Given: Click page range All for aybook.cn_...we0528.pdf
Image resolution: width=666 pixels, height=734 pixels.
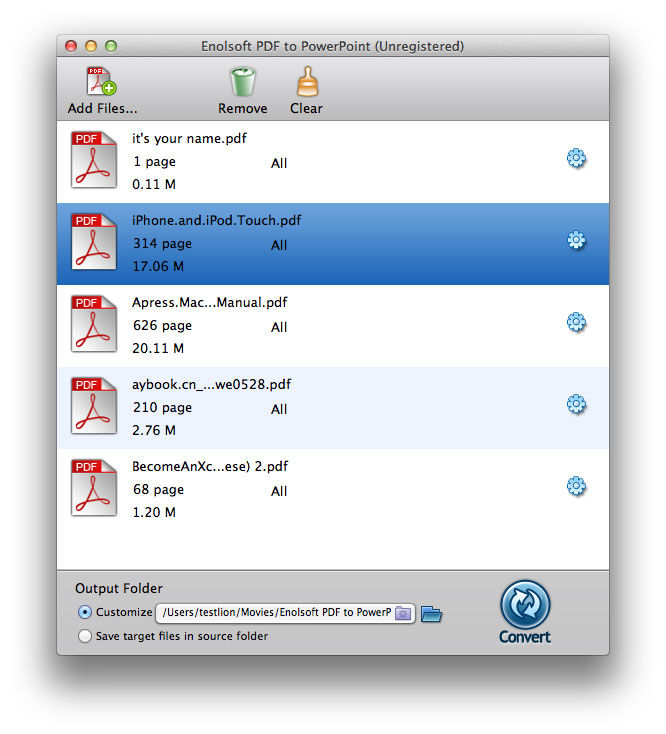Looking at the screenshot, I should point(279,409).
